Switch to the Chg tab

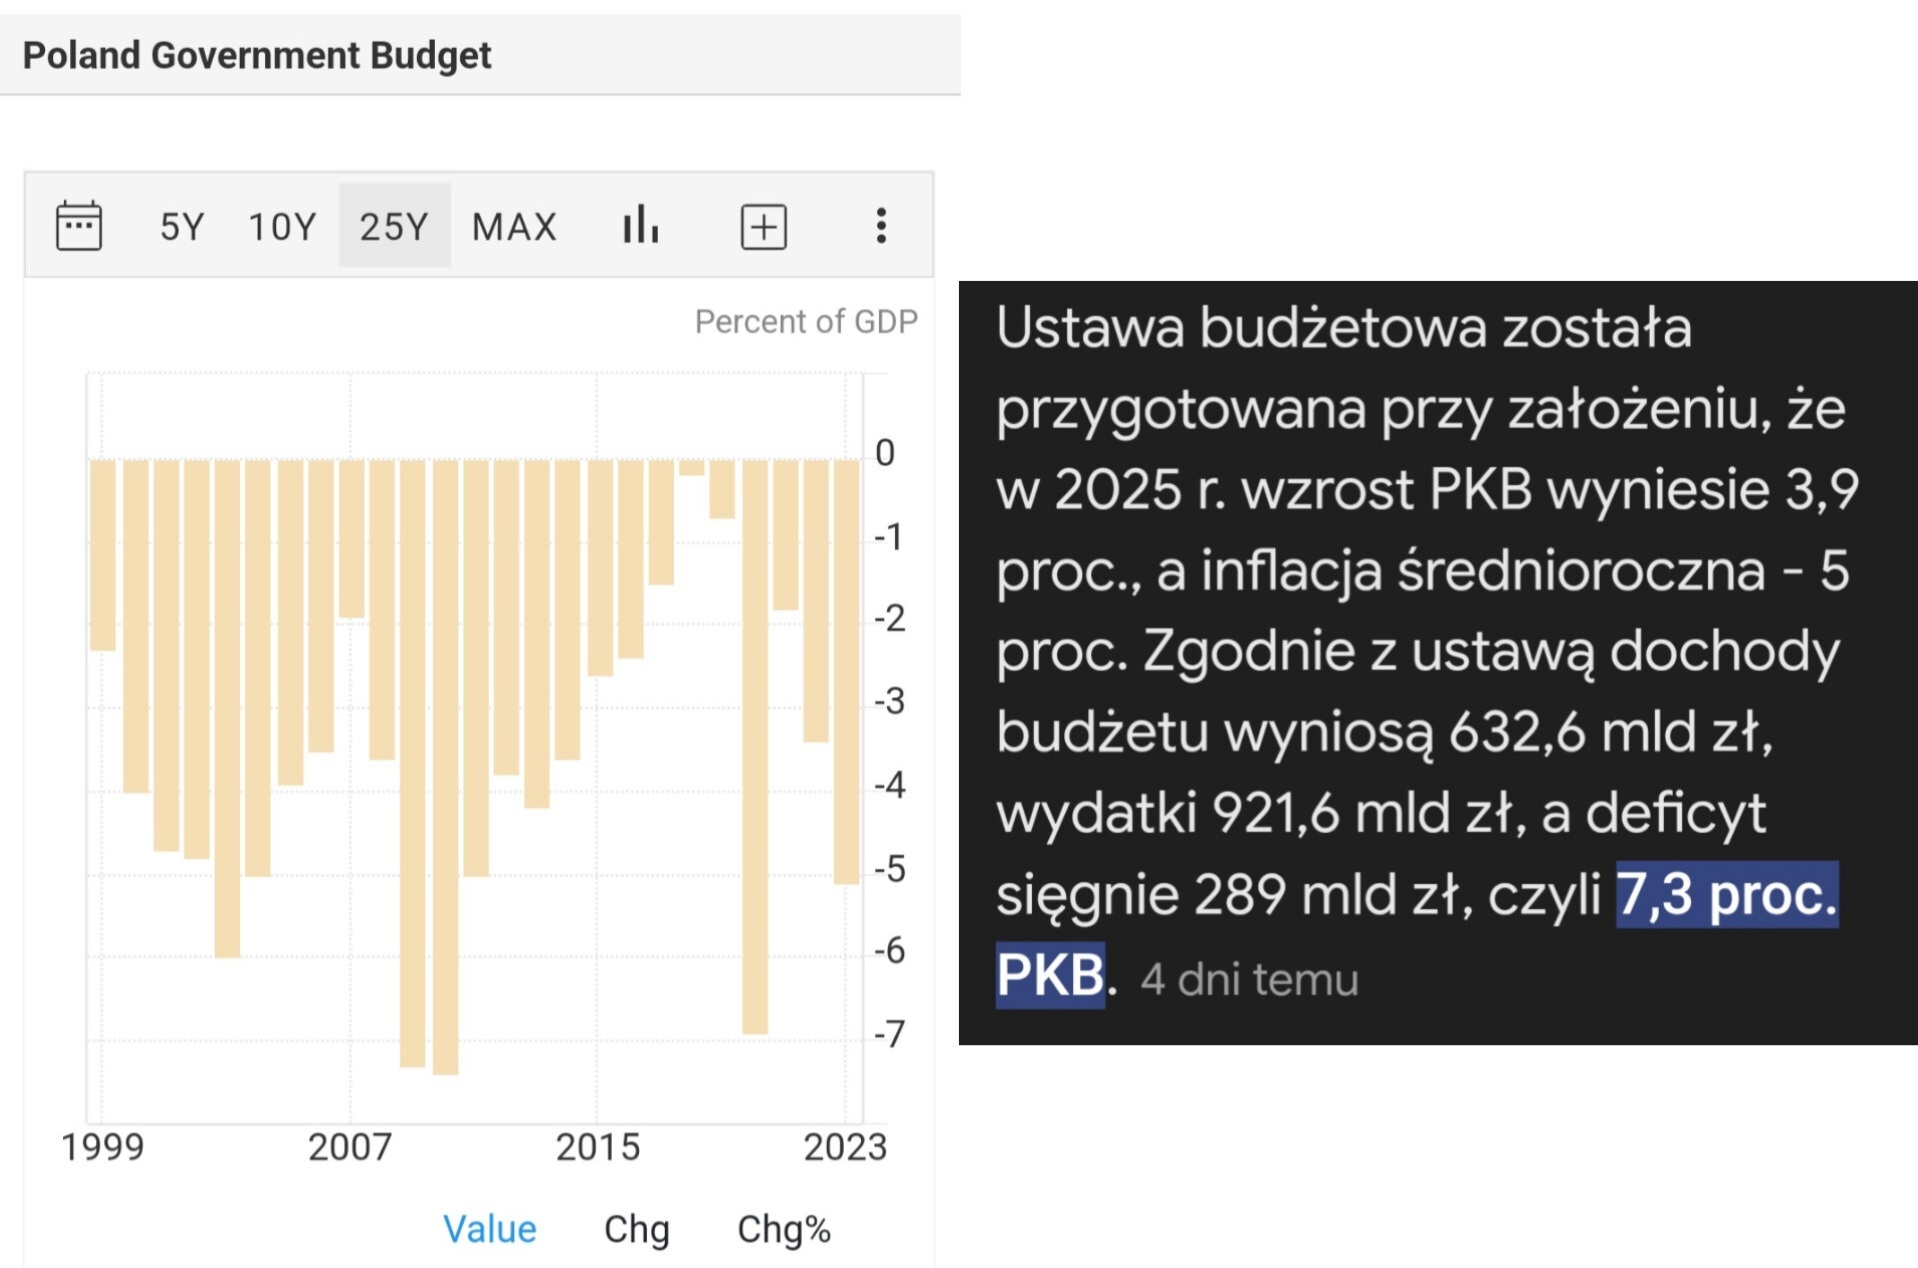(636, 1229)
